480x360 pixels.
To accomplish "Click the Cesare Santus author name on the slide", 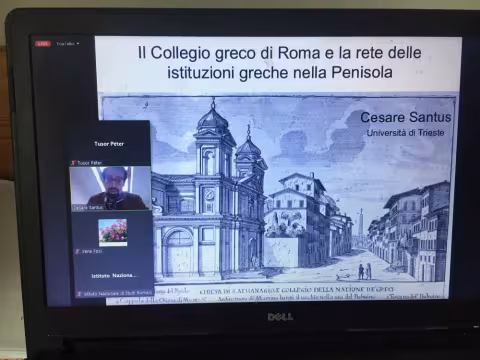I will click(406, 117).
